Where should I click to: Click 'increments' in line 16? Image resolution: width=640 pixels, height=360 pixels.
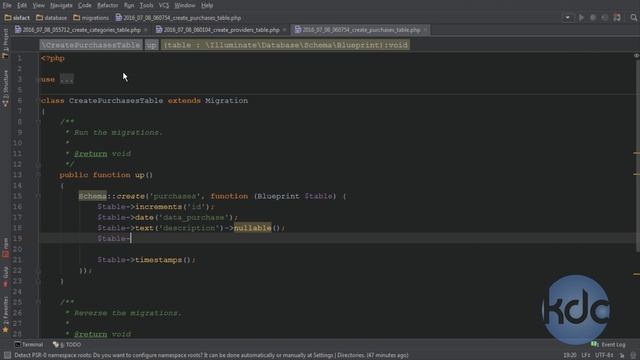click(158, 207)
